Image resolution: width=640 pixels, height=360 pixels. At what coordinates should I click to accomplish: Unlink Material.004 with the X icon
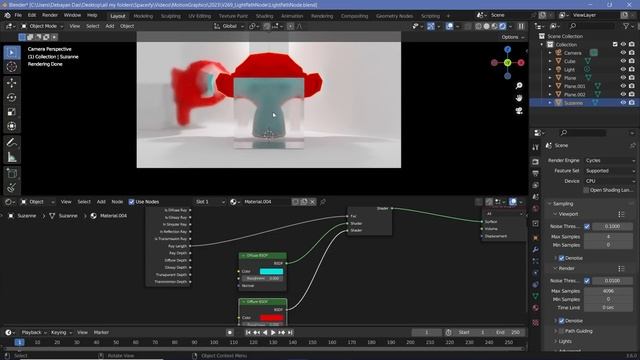(x=312, y=202)
